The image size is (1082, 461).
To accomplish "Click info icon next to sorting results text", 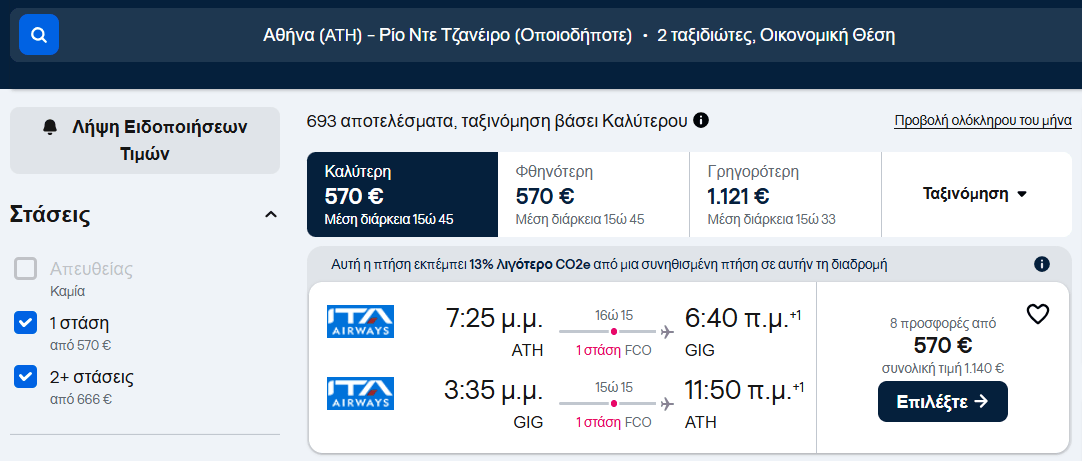I will tap(701, 121).
